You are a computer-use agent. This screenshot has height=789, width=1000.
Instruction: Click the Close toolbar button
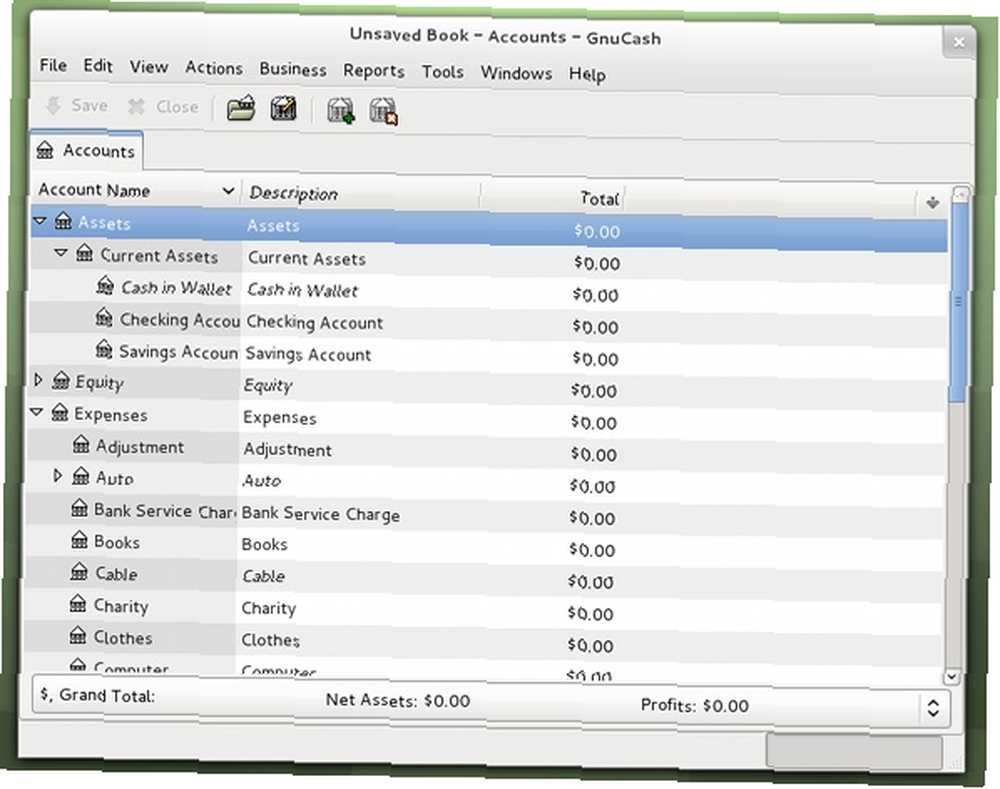point(163,107)
